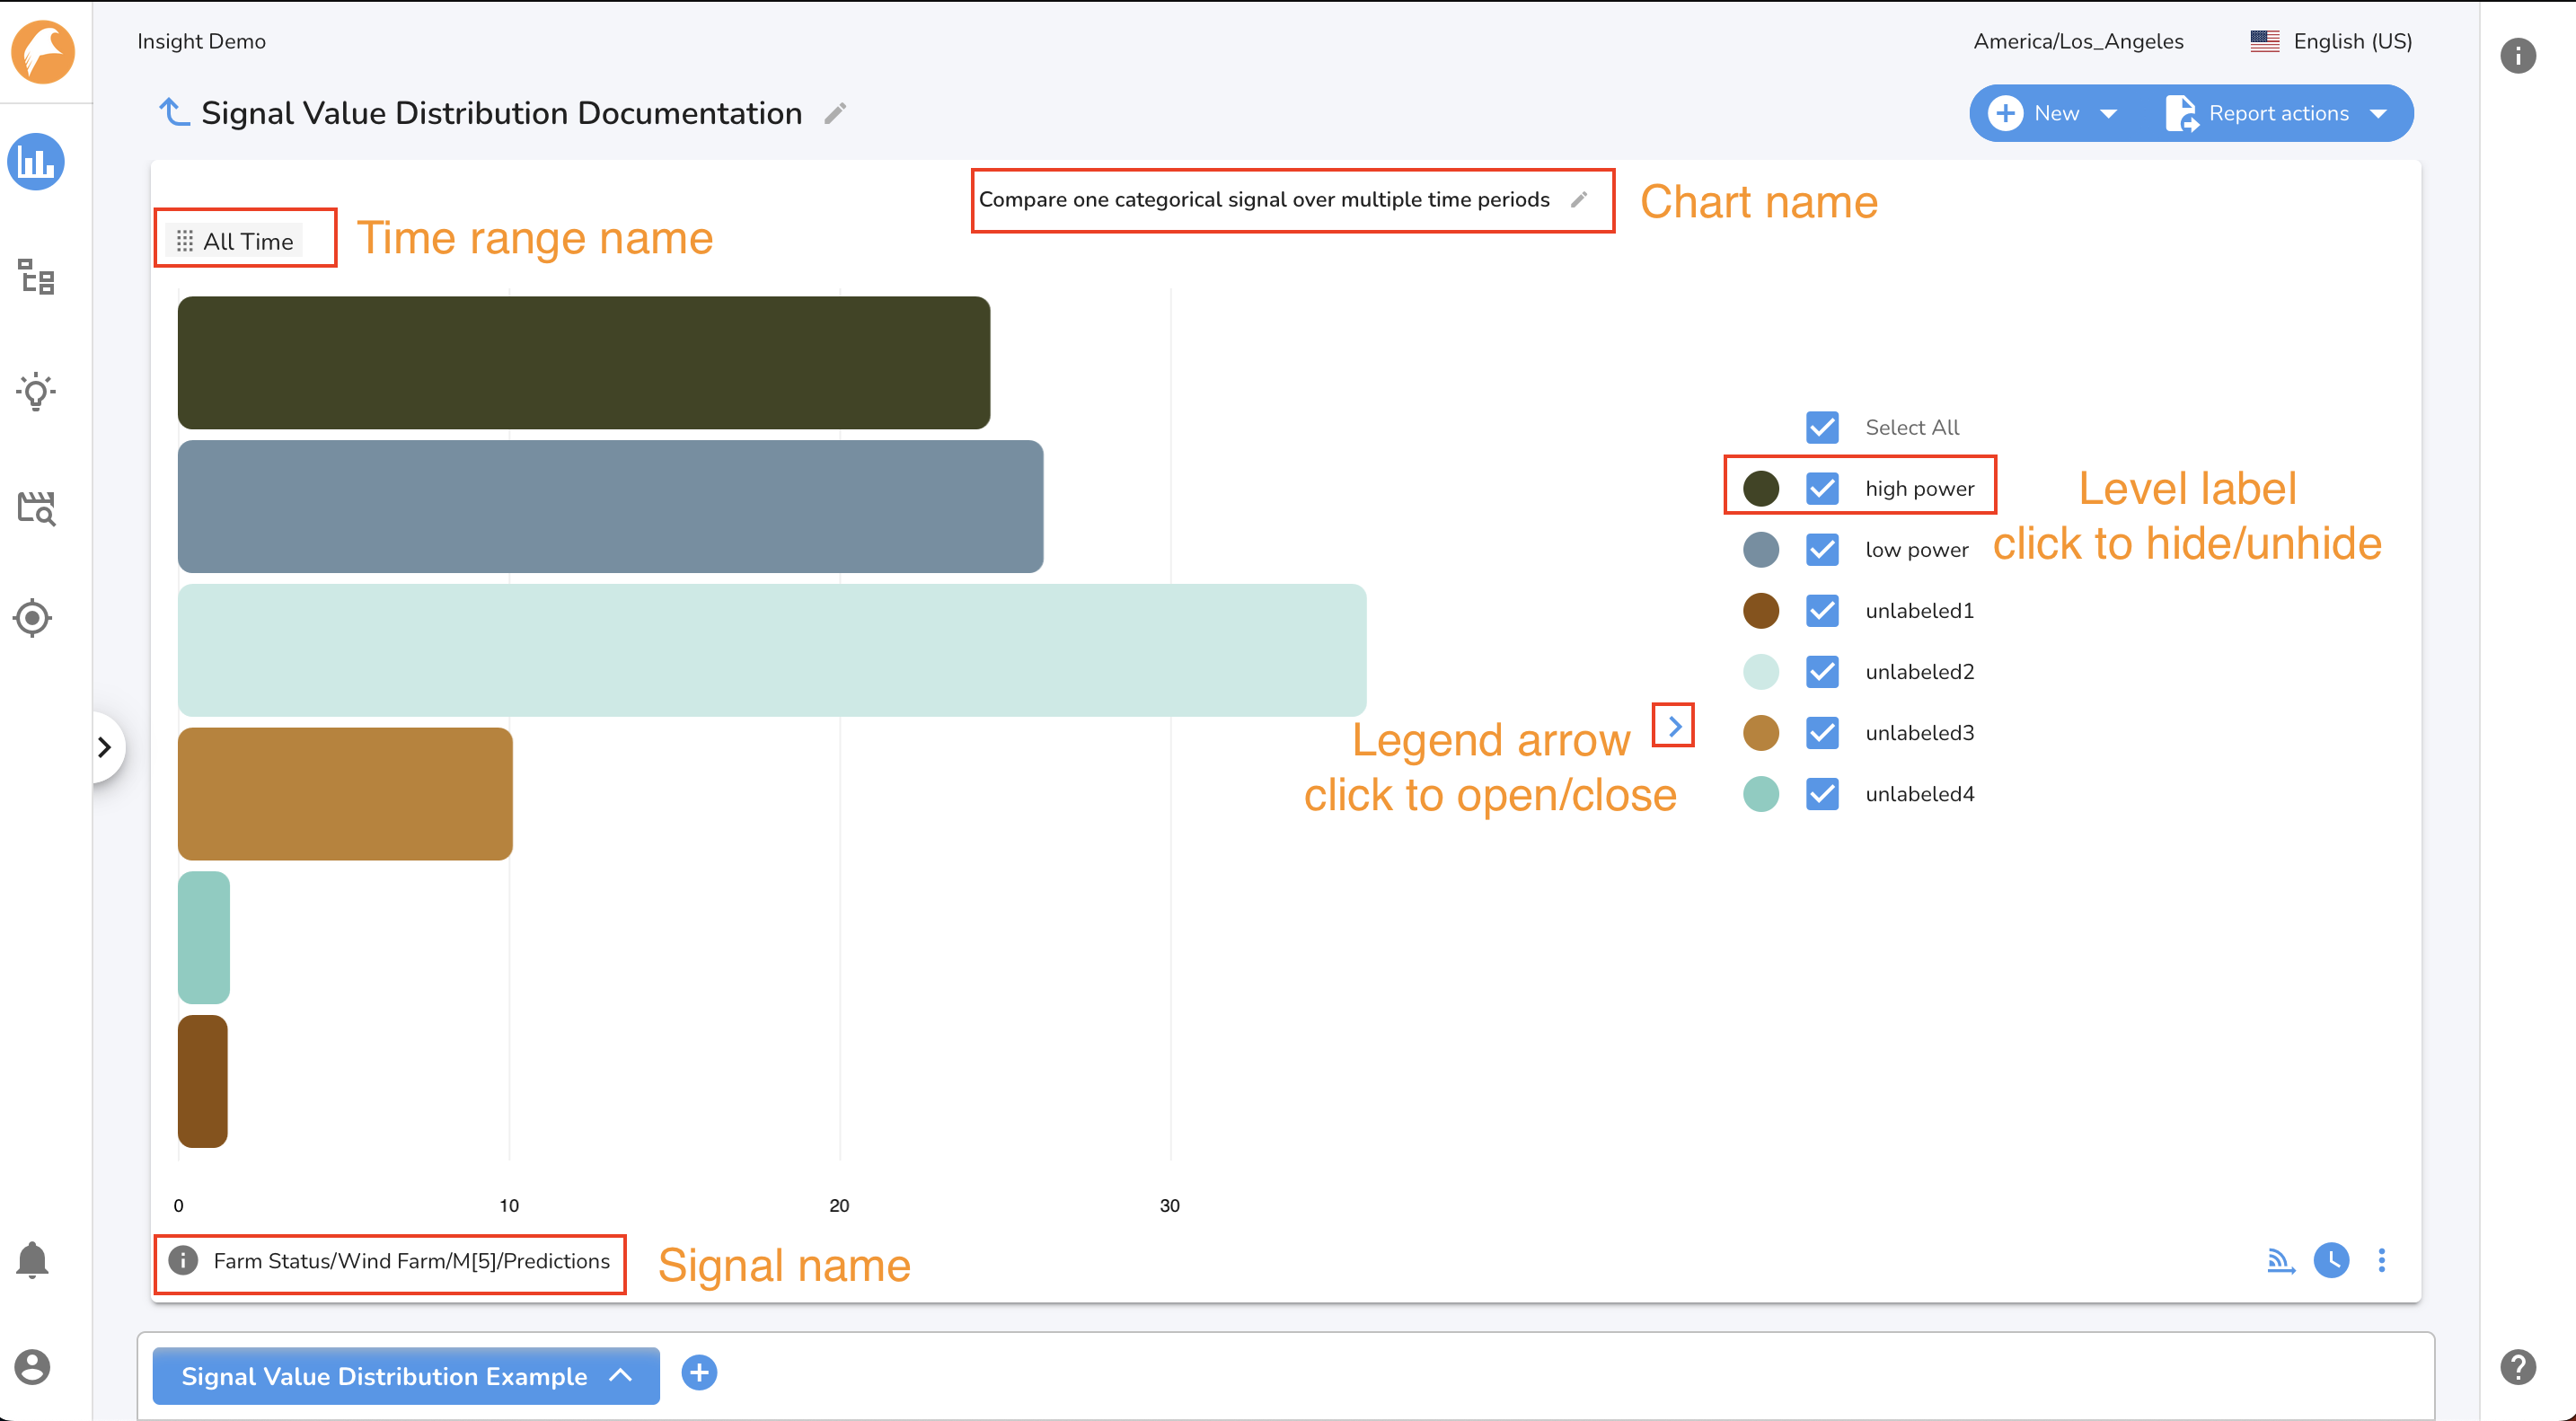Click the unlabeled1 brown swatch
Screen dimensions: 2576x1421
1760,610
